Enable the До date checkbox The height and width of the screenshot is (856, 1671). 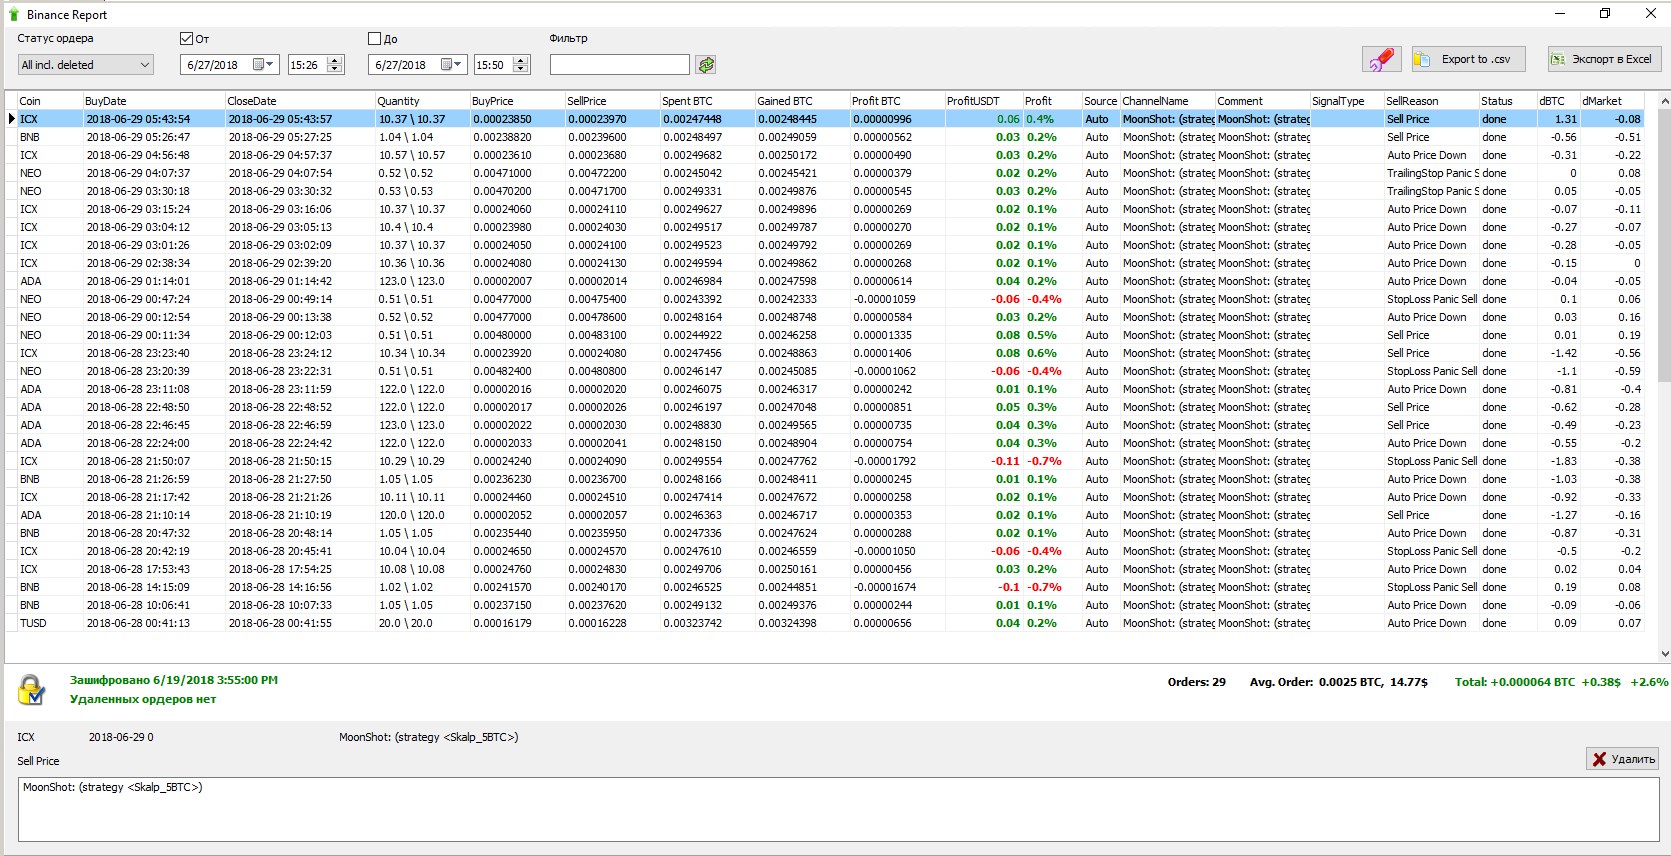[375, 39]
